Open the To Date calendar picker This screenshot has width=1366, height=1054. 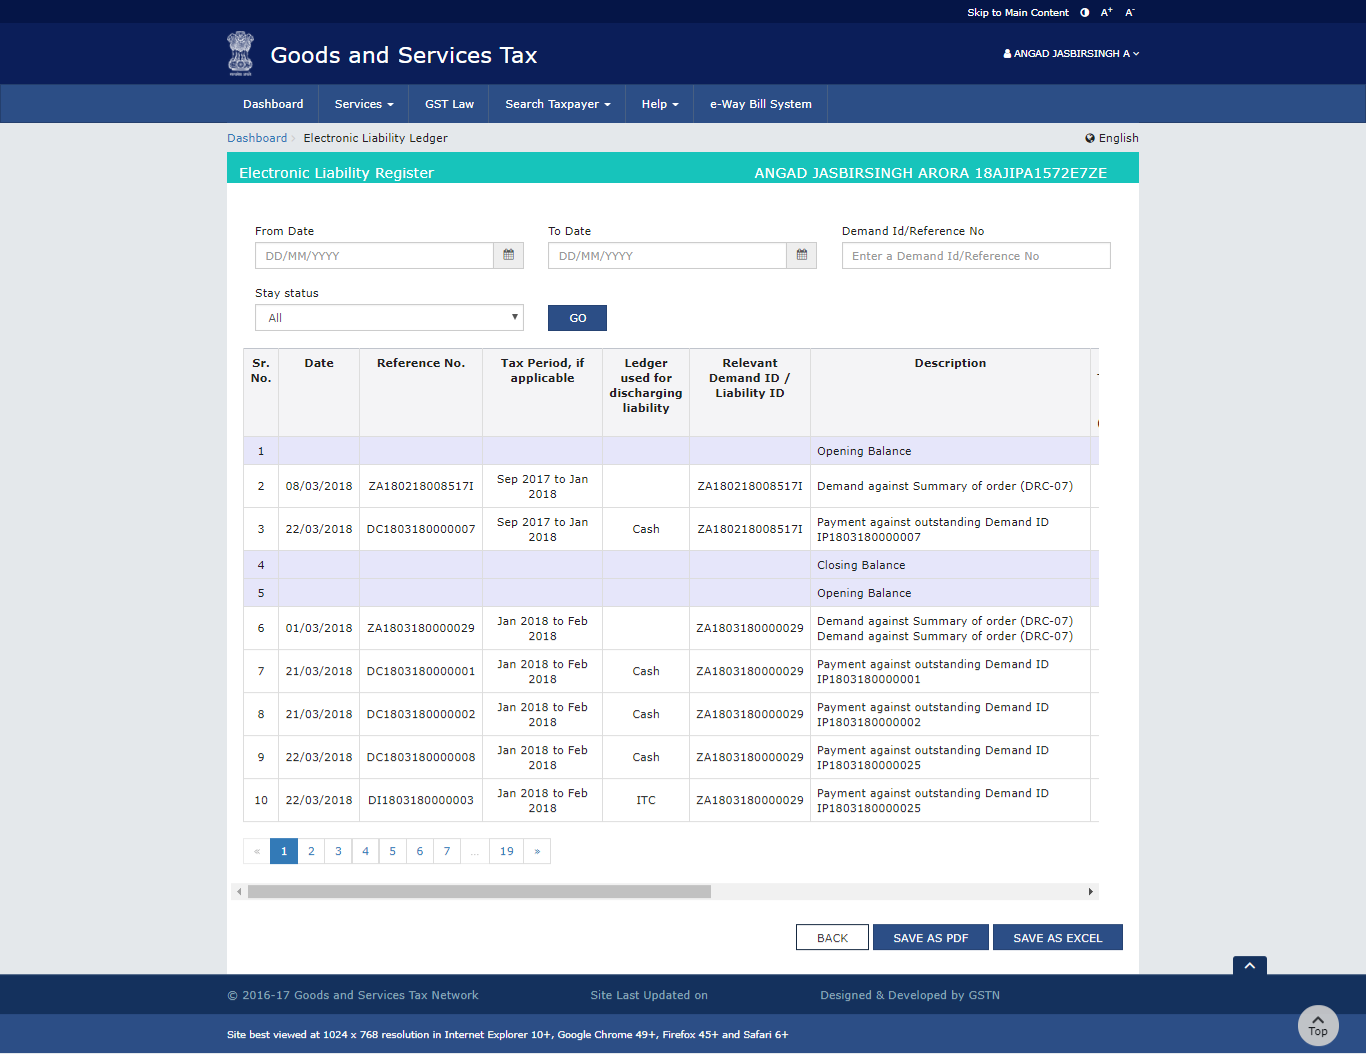[x=801, y=255]
